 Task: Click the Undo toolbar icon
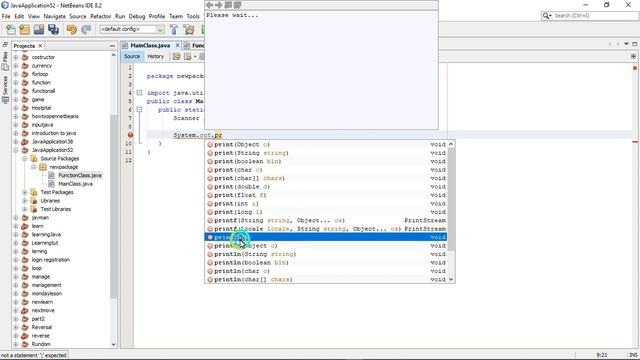coord(71,29)
